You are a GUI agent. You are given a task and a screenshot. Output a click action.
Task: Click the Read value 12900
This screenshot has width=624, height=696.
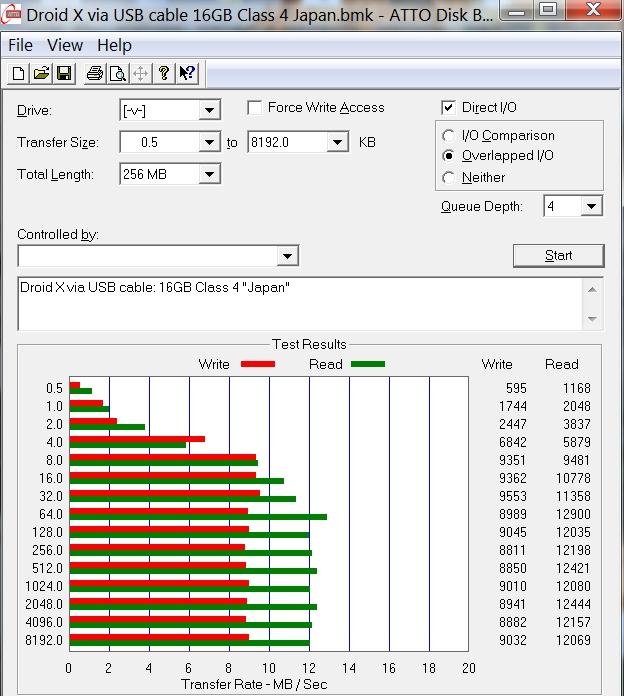[x=573, y=514]
